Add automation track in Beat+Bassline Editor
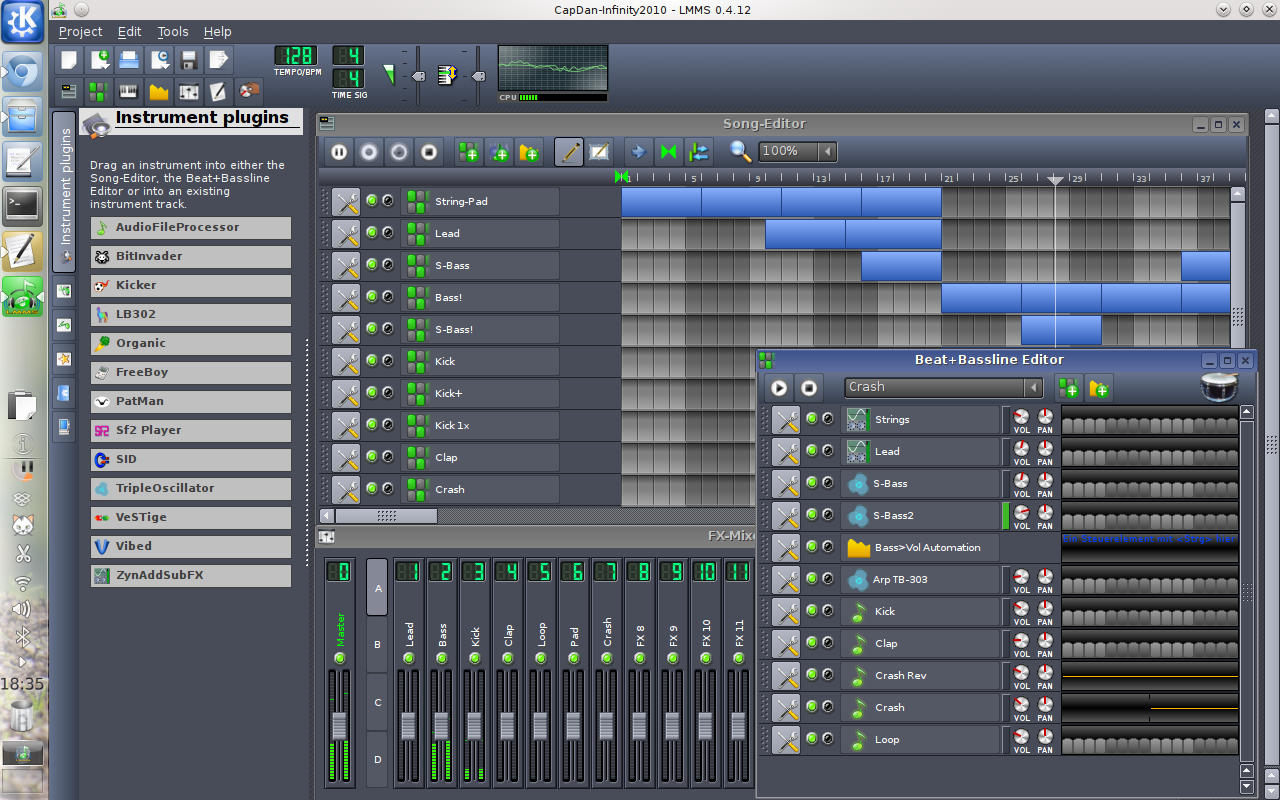Screen dimensions: 1280x800 [x=1099, y=387]
